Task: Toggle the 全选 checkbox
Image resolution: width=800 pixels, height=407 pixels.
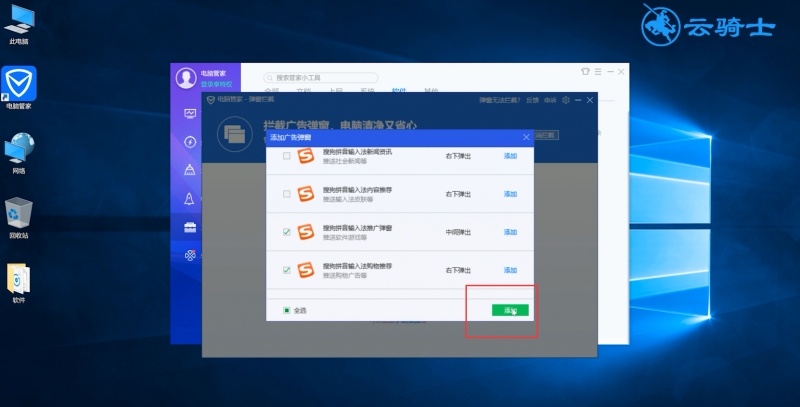Action: coord(287,310)
